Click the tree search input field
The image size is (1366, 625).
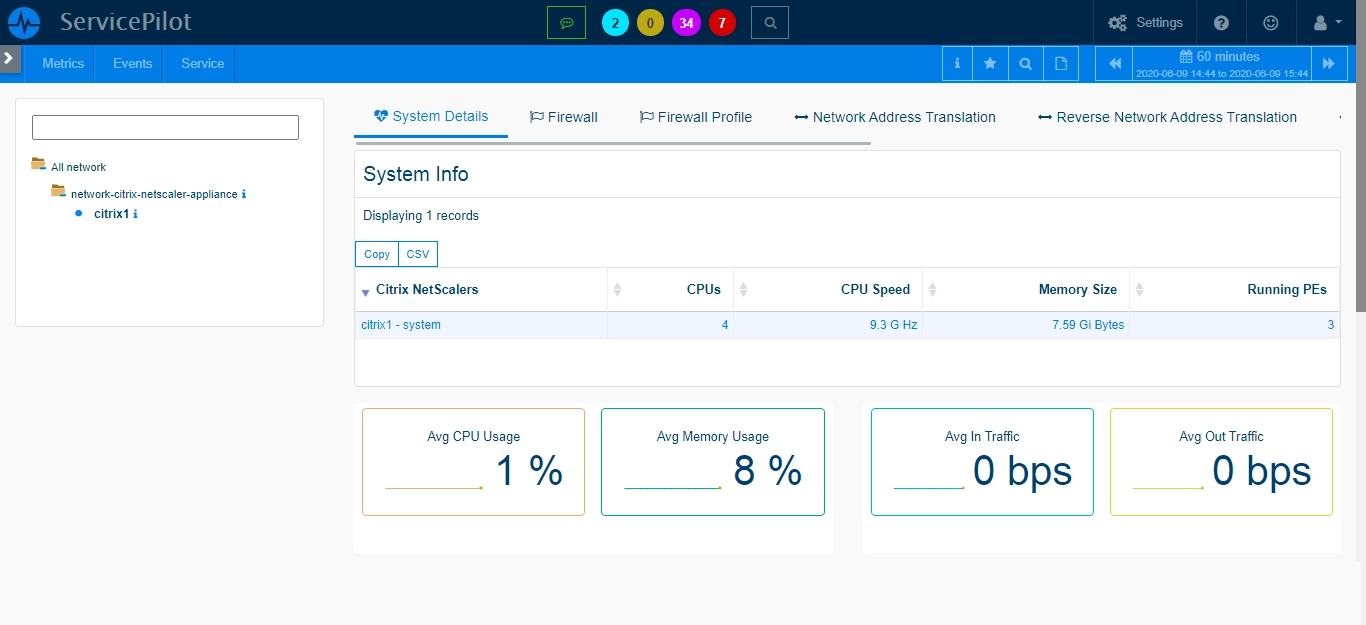165,127
